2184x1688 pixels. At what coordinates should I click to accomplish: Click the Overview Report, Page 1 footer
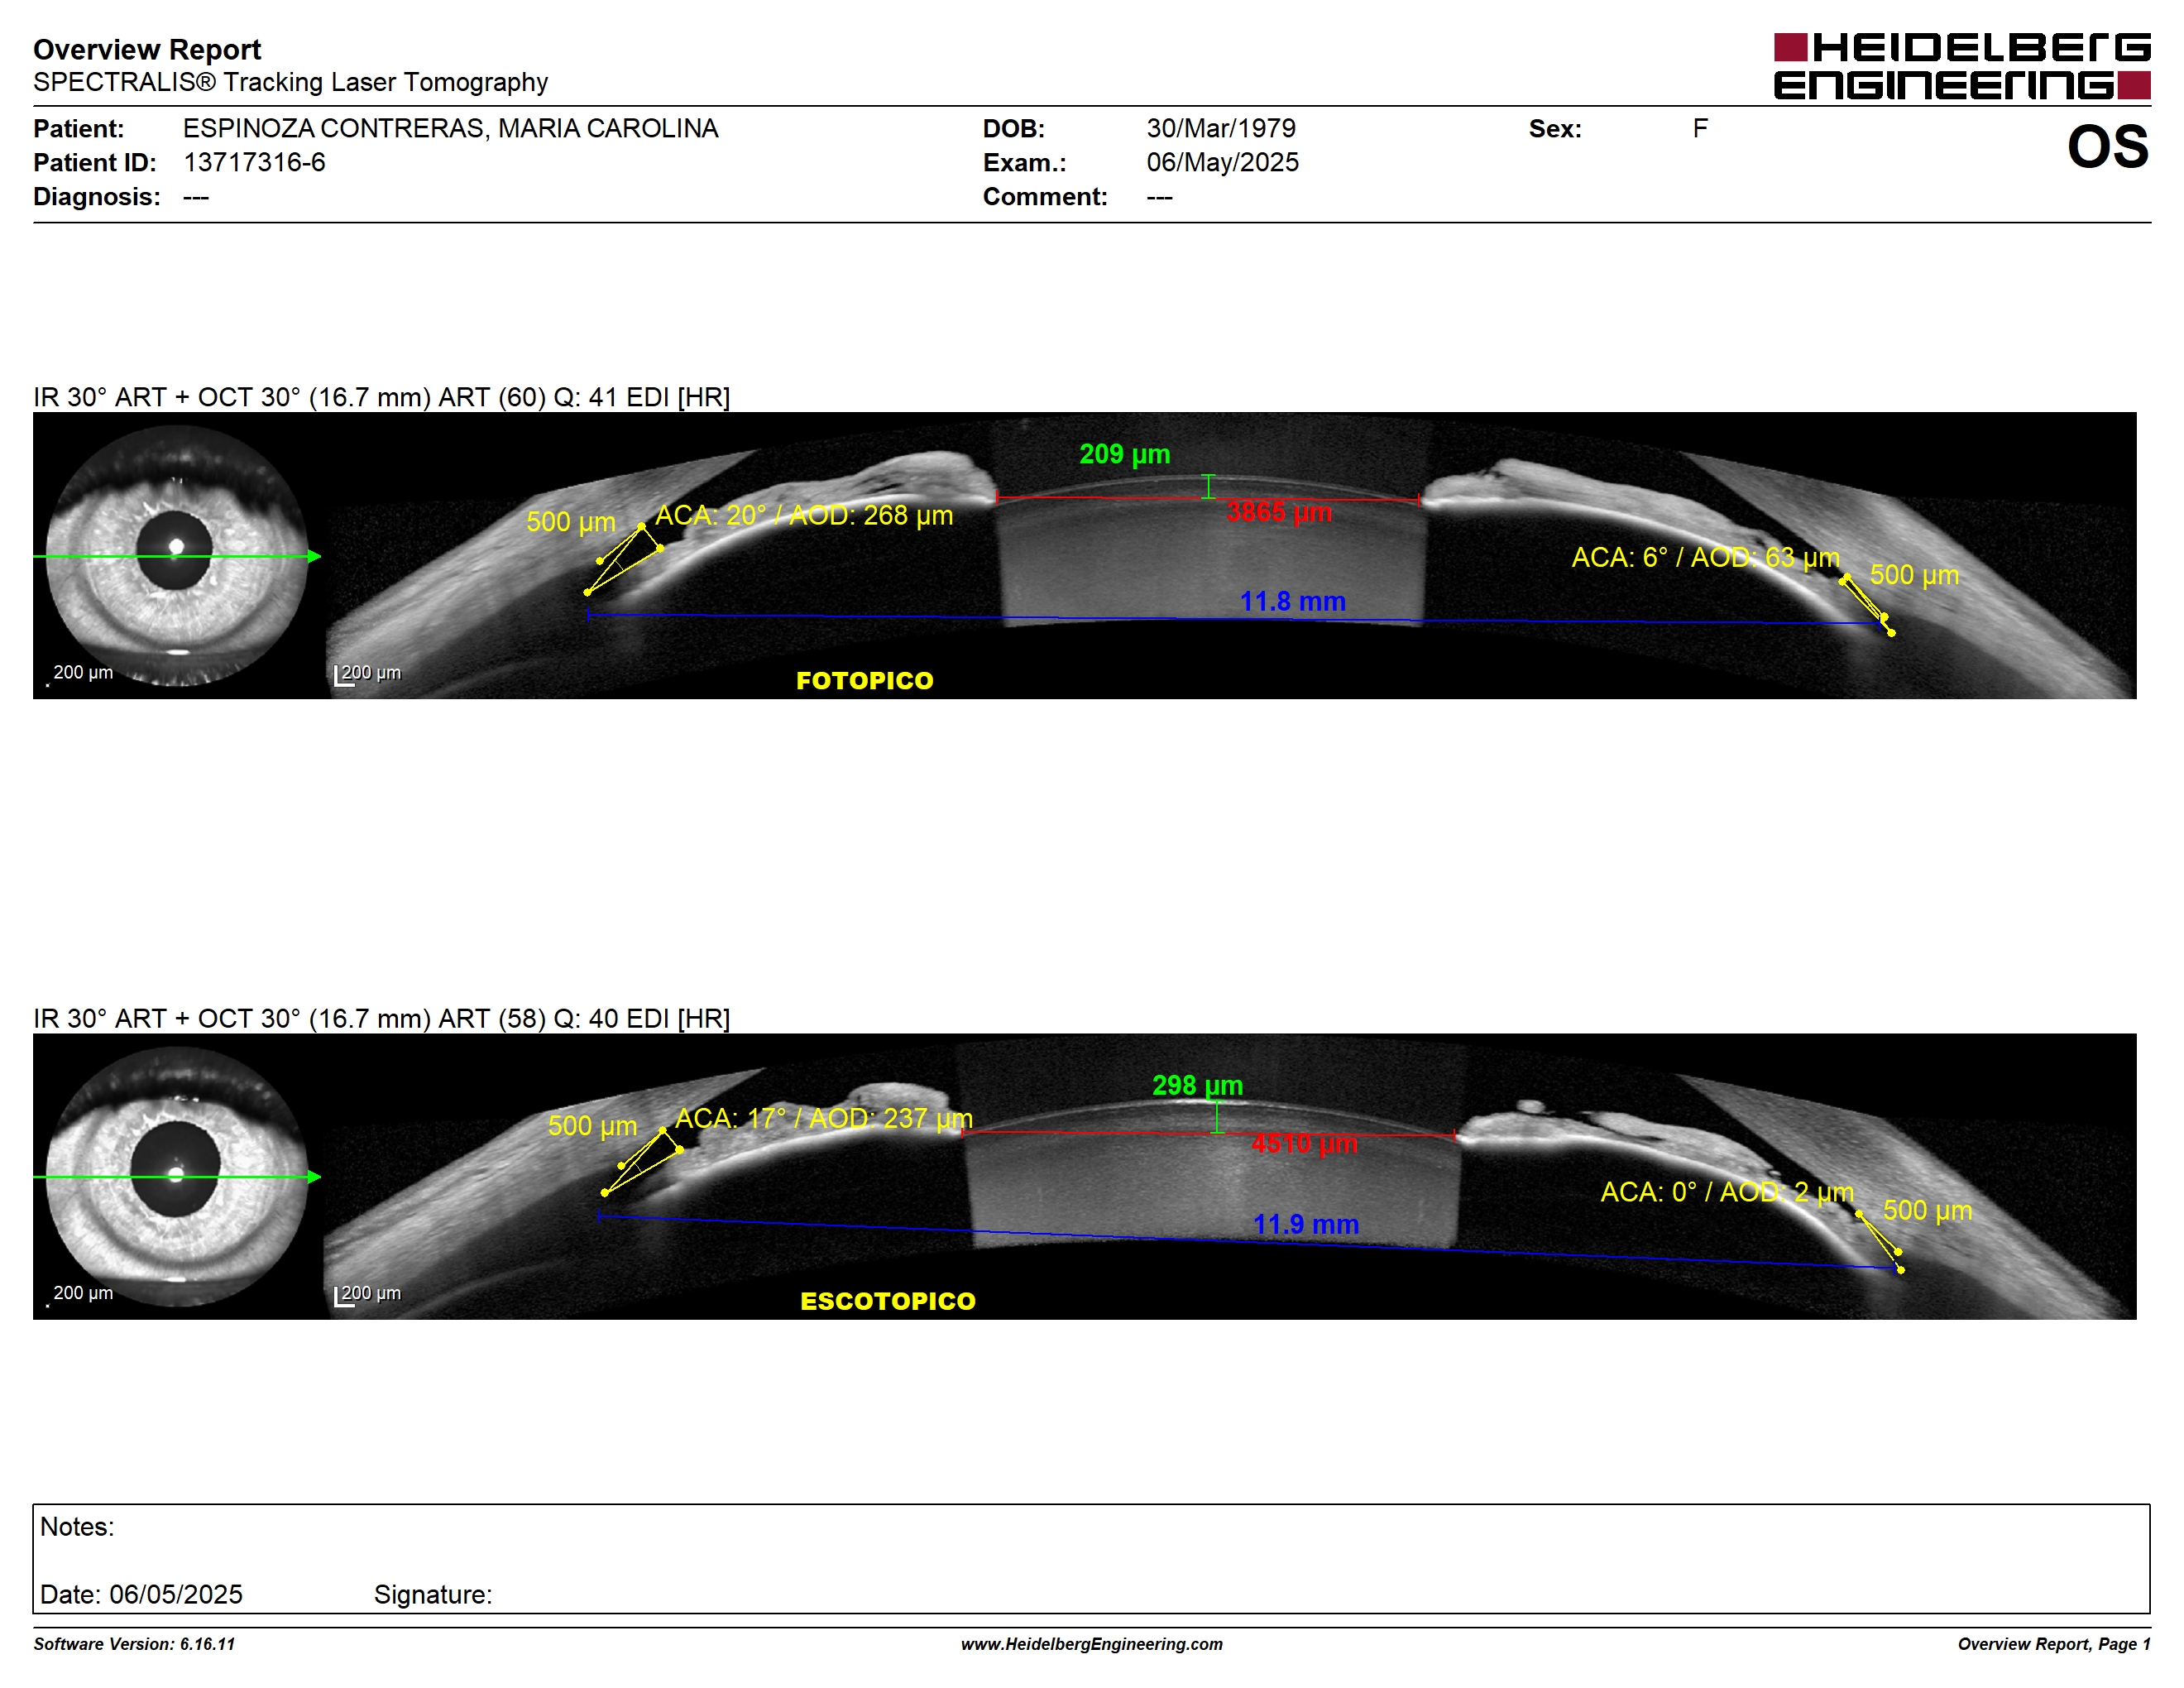tap(2054, 1644)
